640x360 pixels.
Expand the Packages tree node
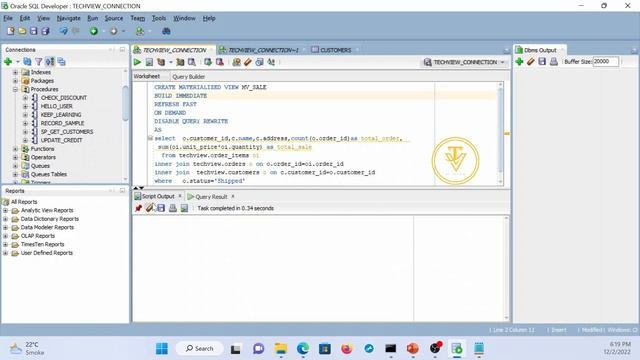(x=16, y=81)
